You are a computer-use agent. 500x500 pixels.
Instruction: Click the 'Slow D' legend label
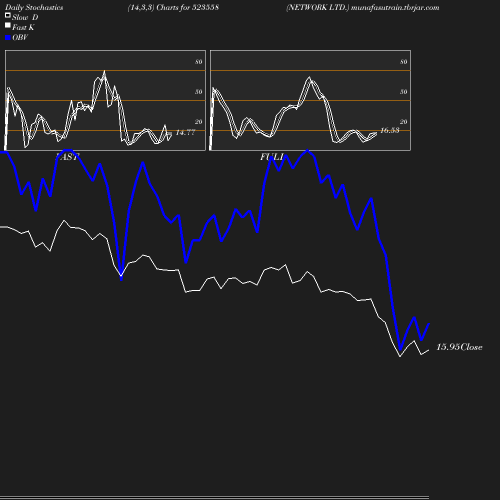(25, 17)
